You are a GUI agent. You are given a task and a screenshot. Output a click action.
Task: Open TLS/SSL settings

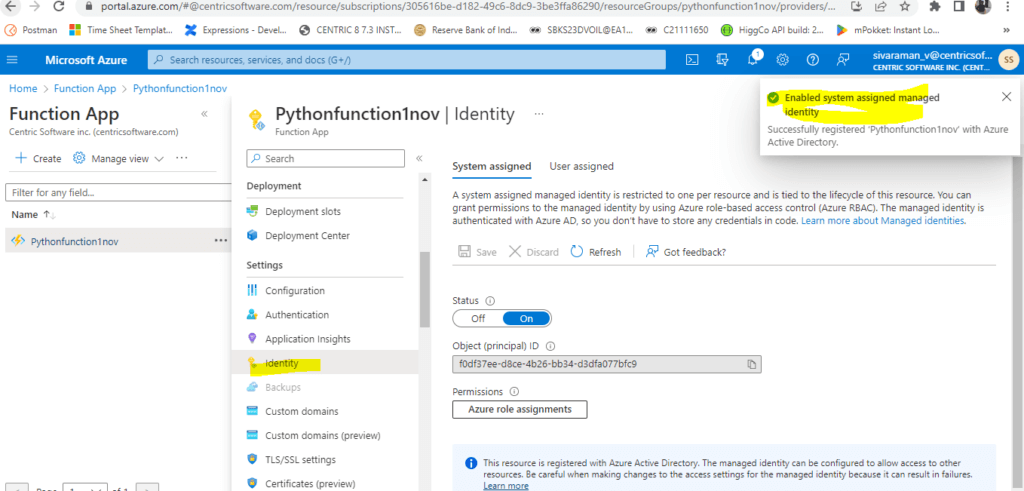pyautogui.click(x=300, y=460)
